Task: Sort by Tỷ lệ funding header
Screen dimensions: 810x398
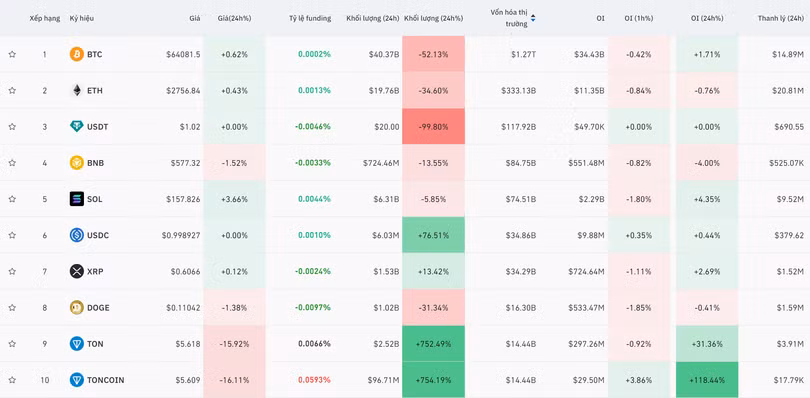Action: (310, 18)
